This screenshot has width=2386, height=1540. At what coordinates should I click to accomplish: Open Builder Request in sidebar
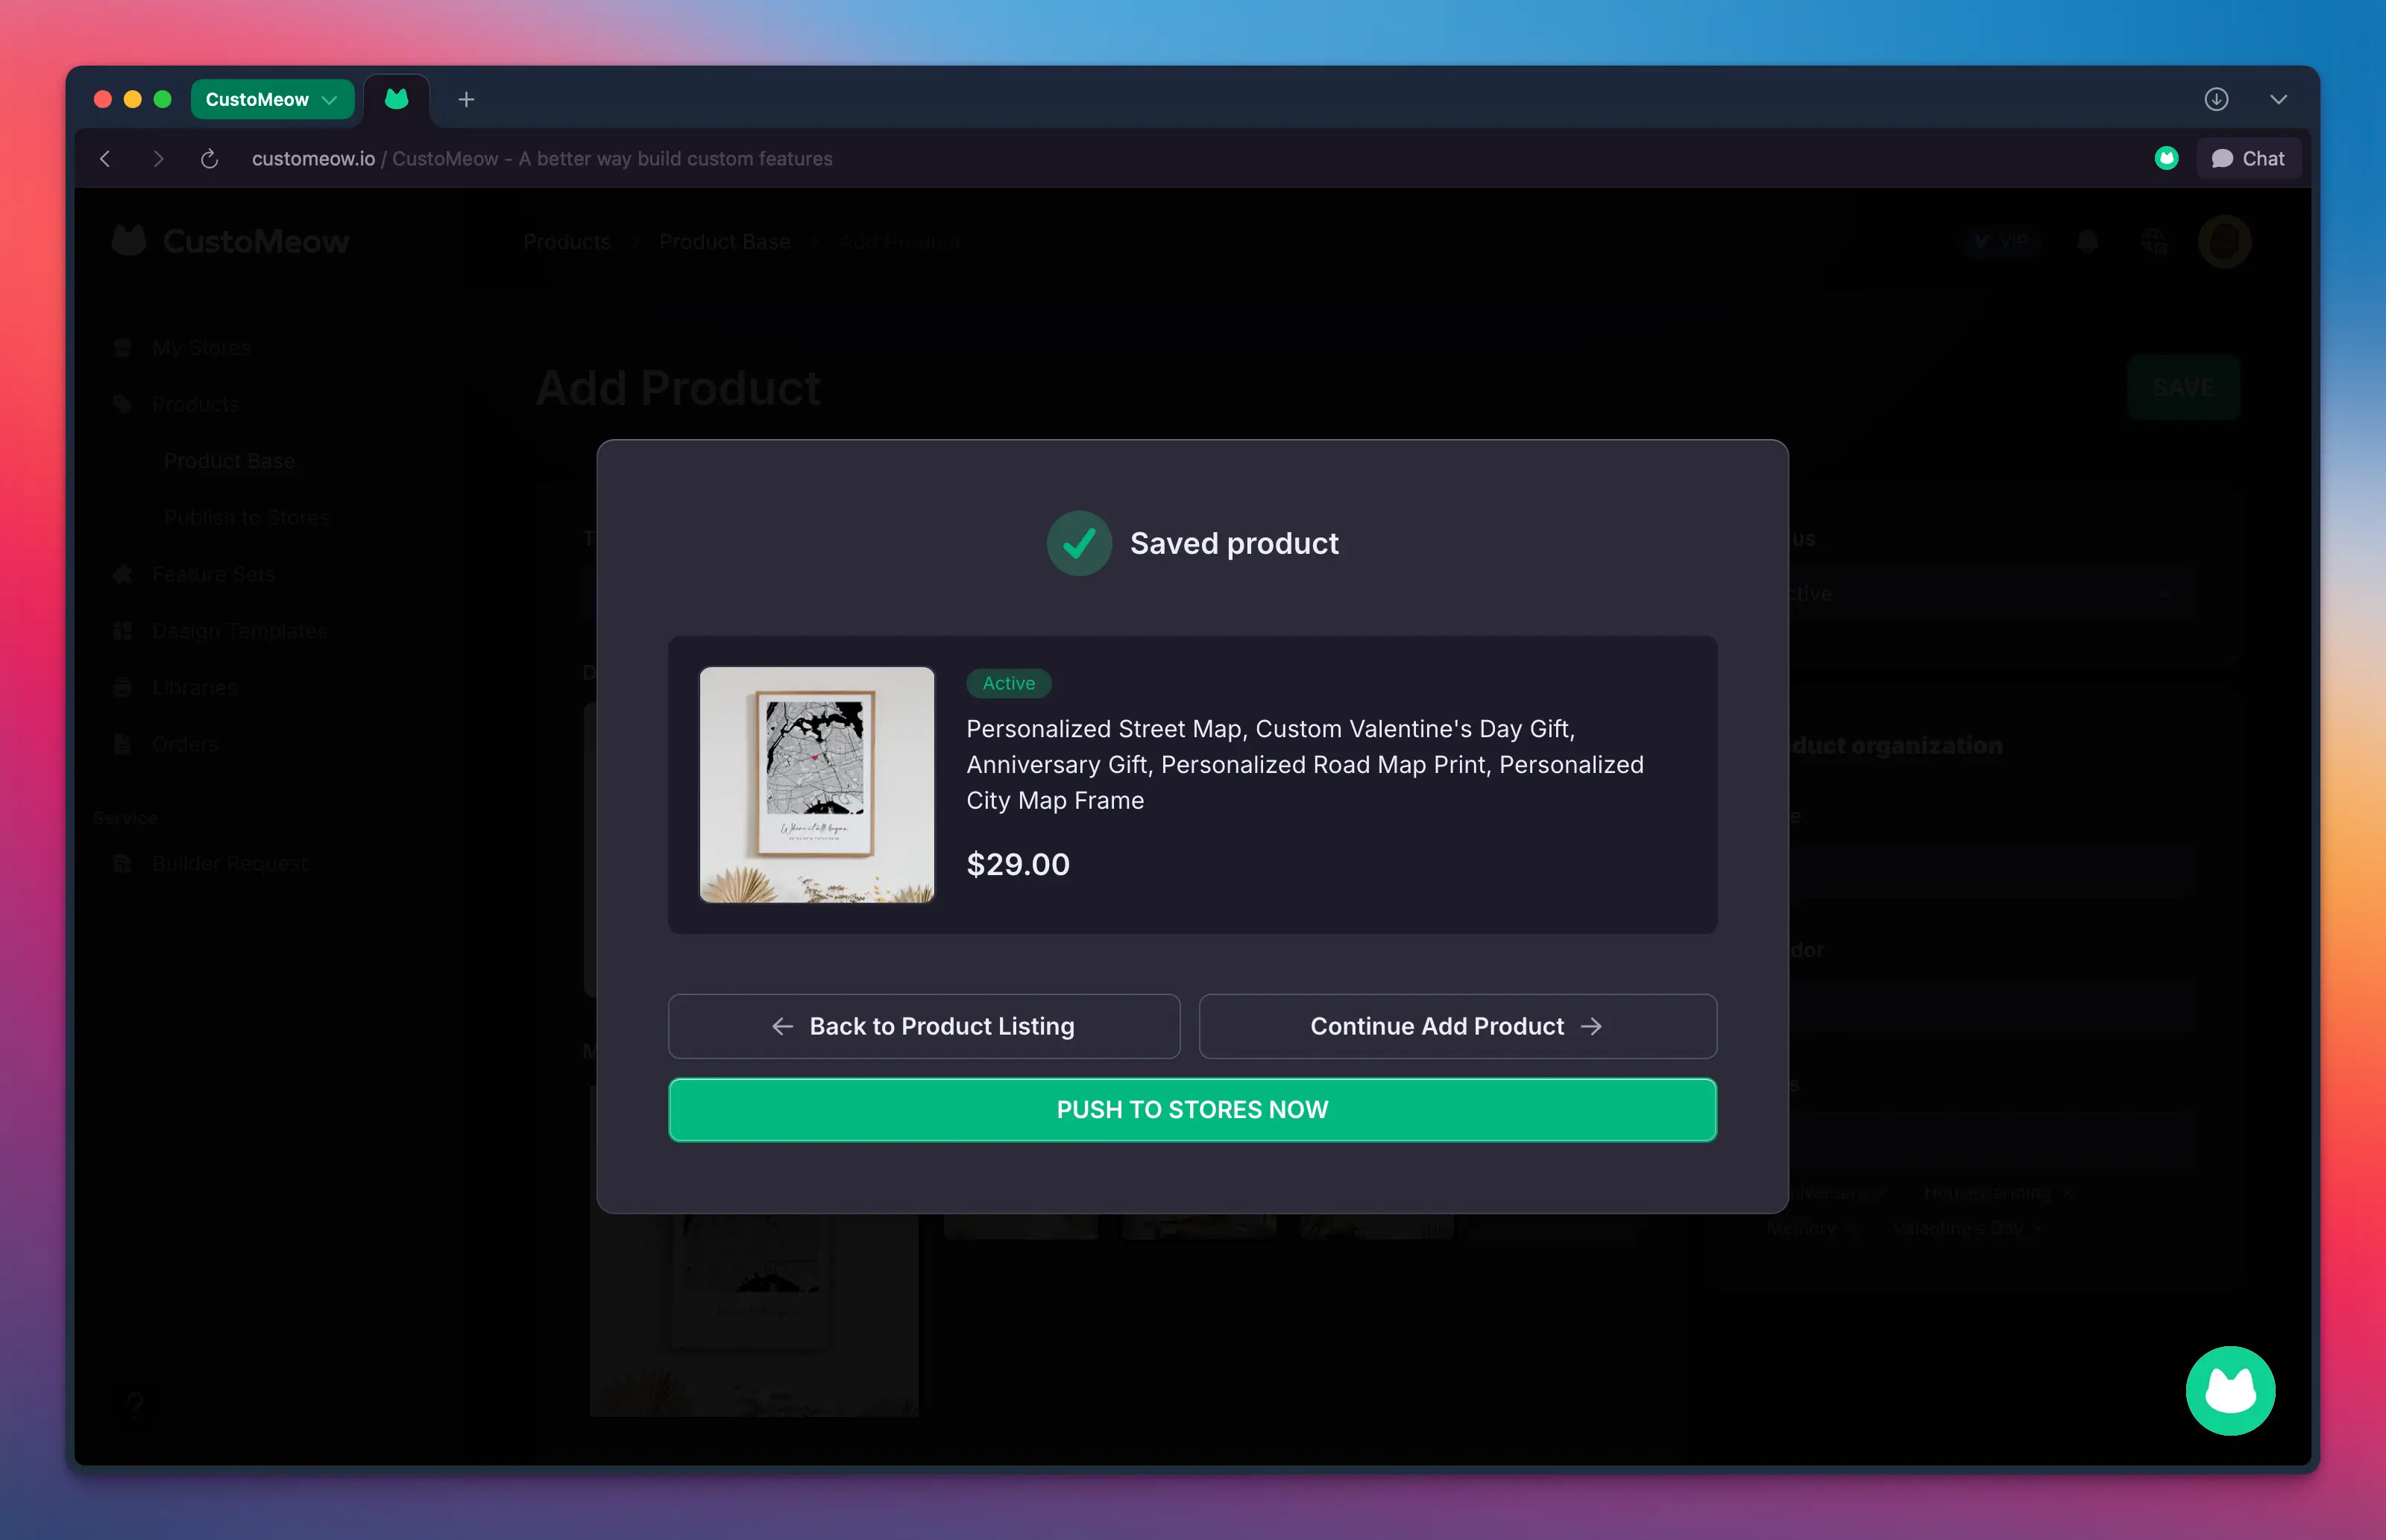click(x=229, y=863)
